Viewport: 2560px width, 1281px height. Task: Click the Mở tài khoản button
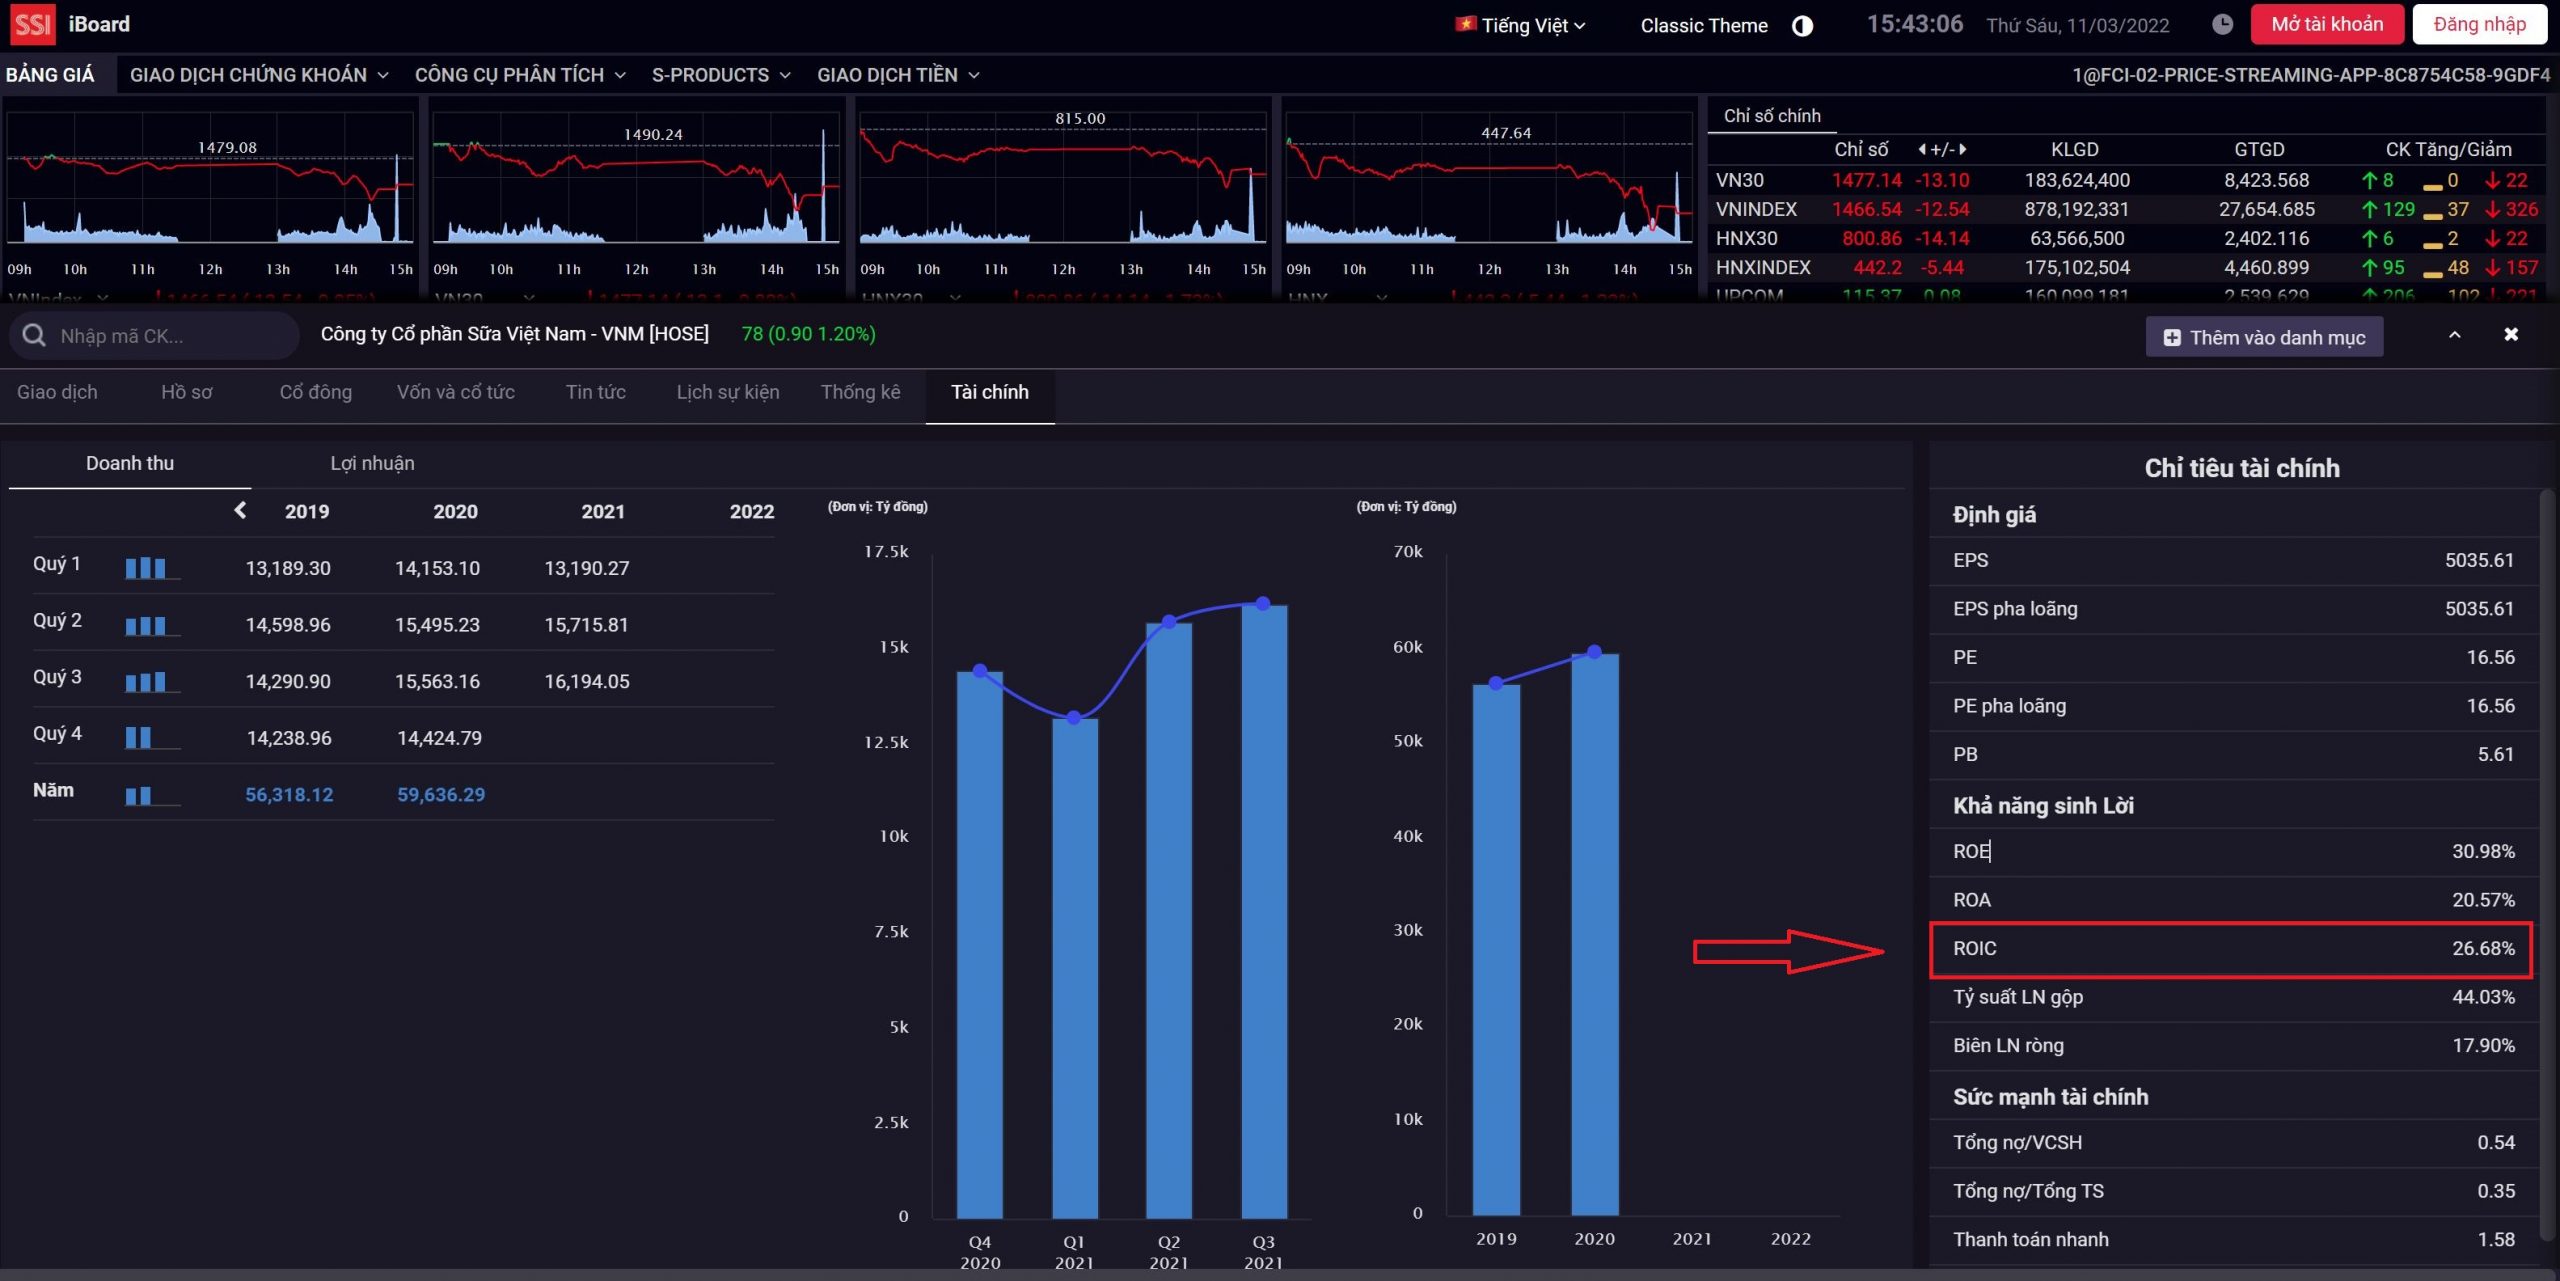tap(2327, 24)
